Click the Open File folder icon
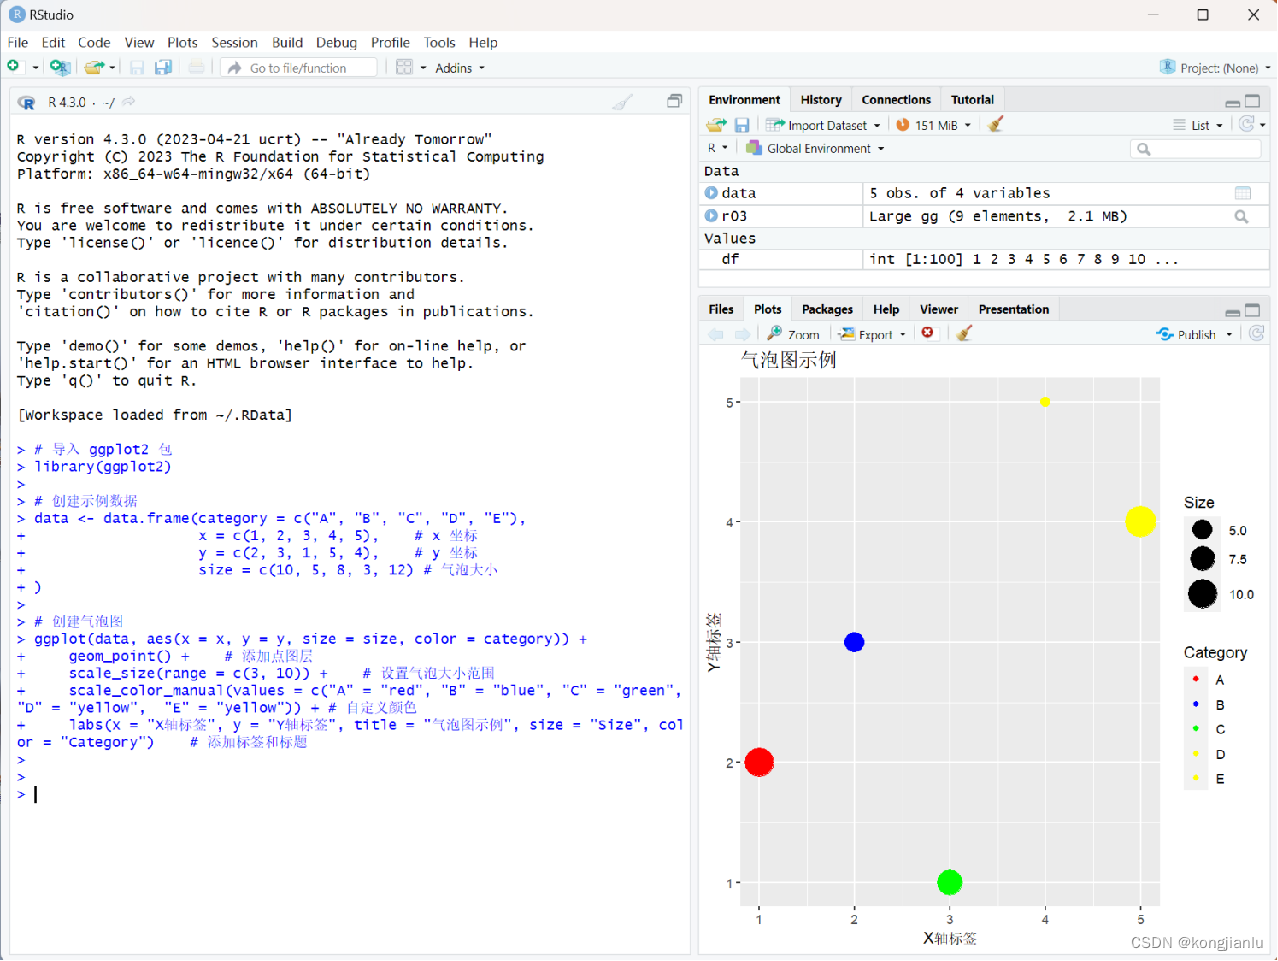The height and width of the screenshot is (961, 1278). [94, 67]
